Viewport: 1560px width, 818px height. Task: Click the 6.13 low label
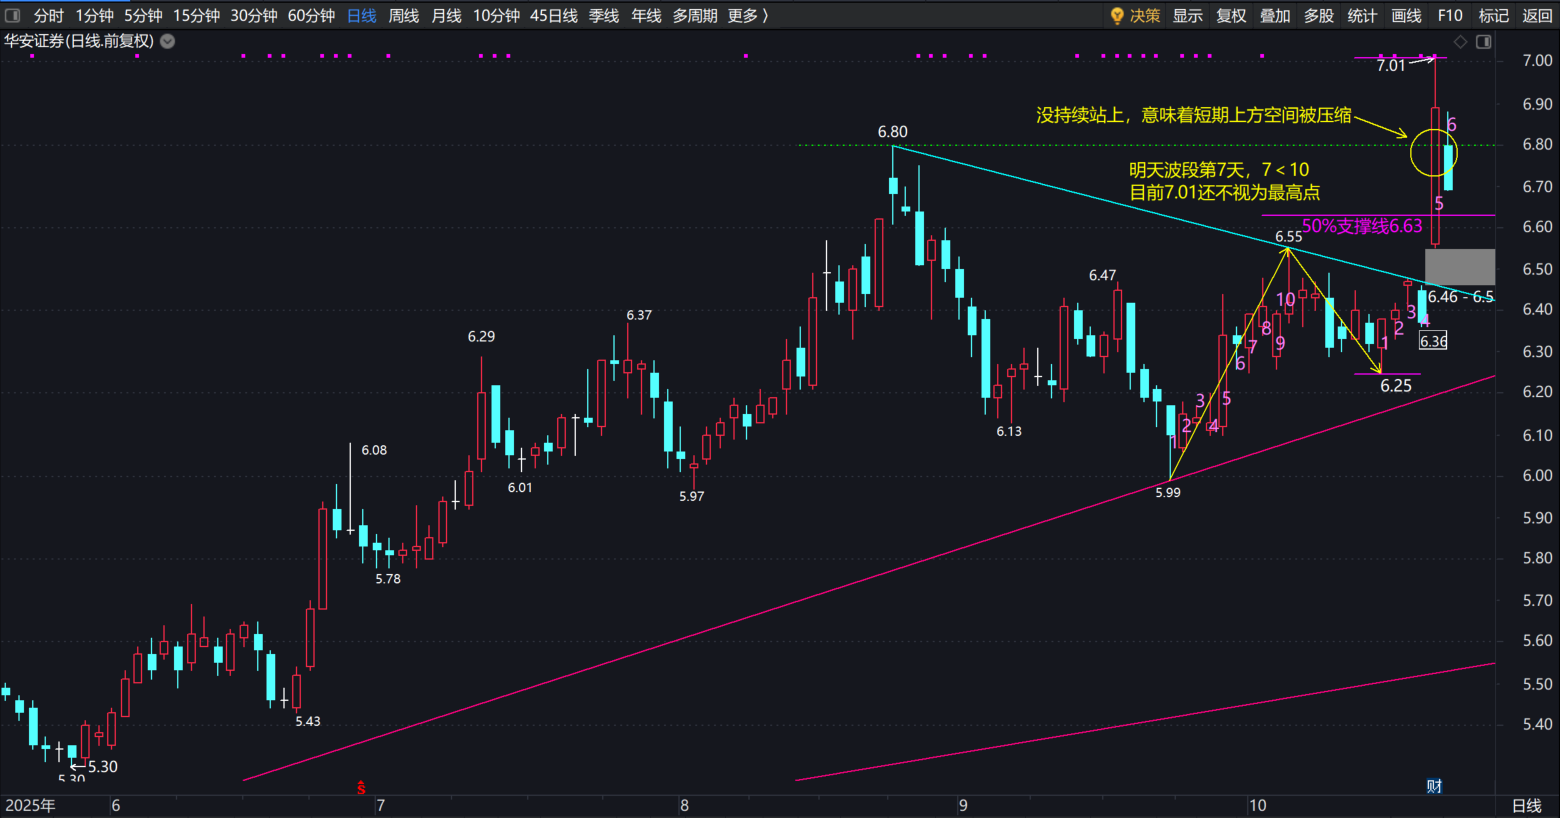[x=1009, y=431]
